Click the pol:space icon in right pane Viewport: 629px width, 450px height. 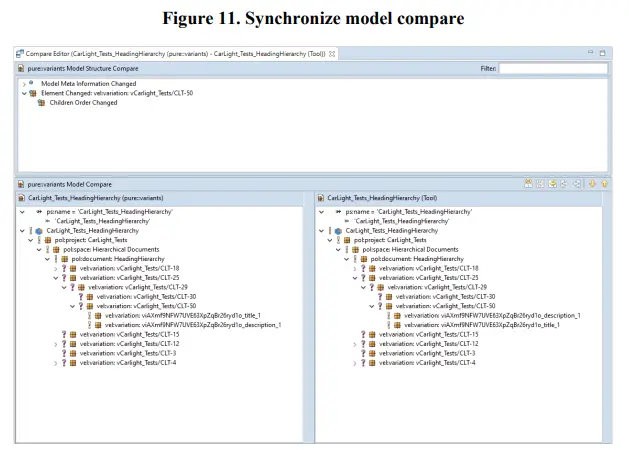pyautogui.click(x=355, y=249)
